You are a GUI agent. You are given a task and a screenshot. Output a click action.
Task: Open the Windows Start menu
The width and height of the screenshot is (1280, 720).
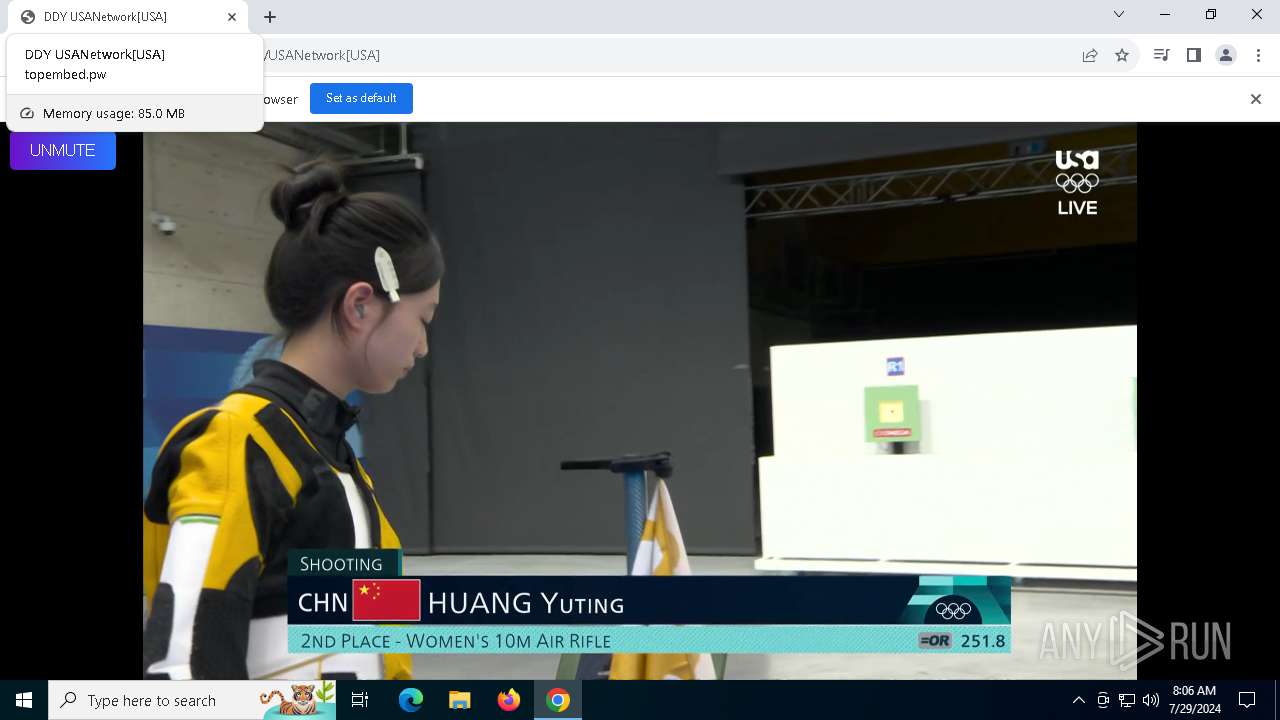24,700
